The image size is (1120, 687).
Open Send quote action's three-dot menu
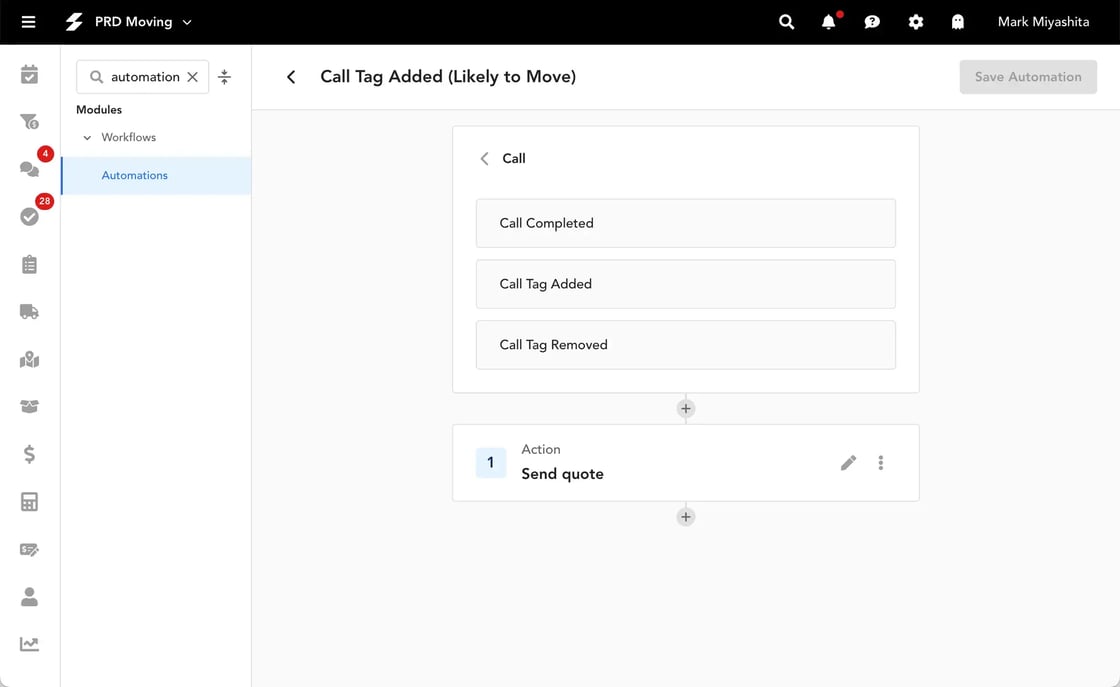point(881,463)
